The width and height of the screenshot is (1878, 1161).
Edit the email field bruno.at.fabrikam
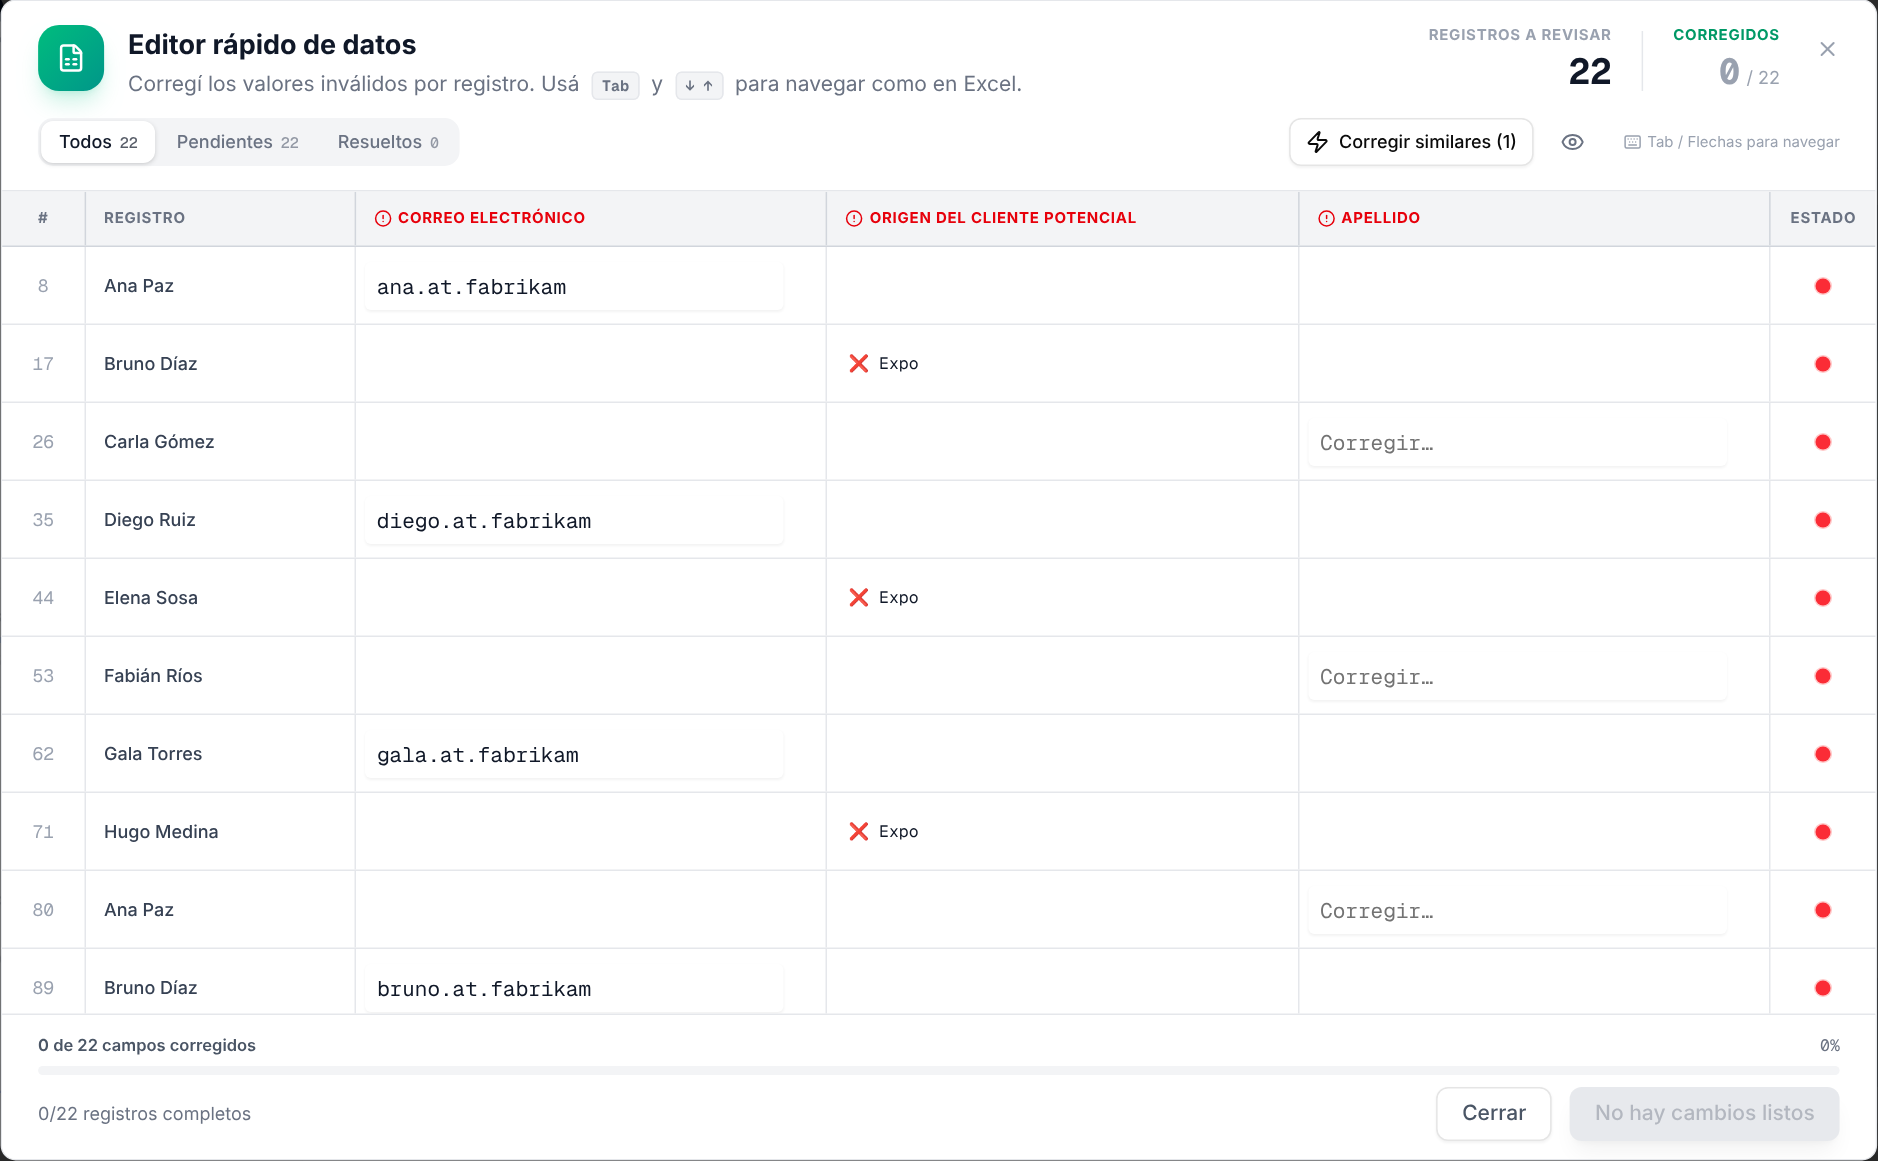[x=574, y=989]
